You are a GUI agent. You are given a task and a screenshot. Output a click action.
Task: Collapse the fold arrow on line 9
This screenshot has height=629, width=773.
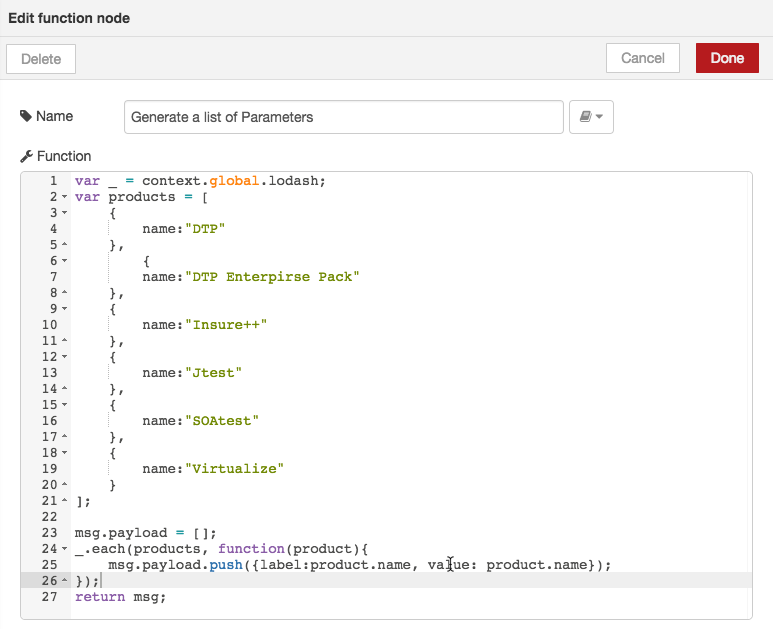click(65, 309)
